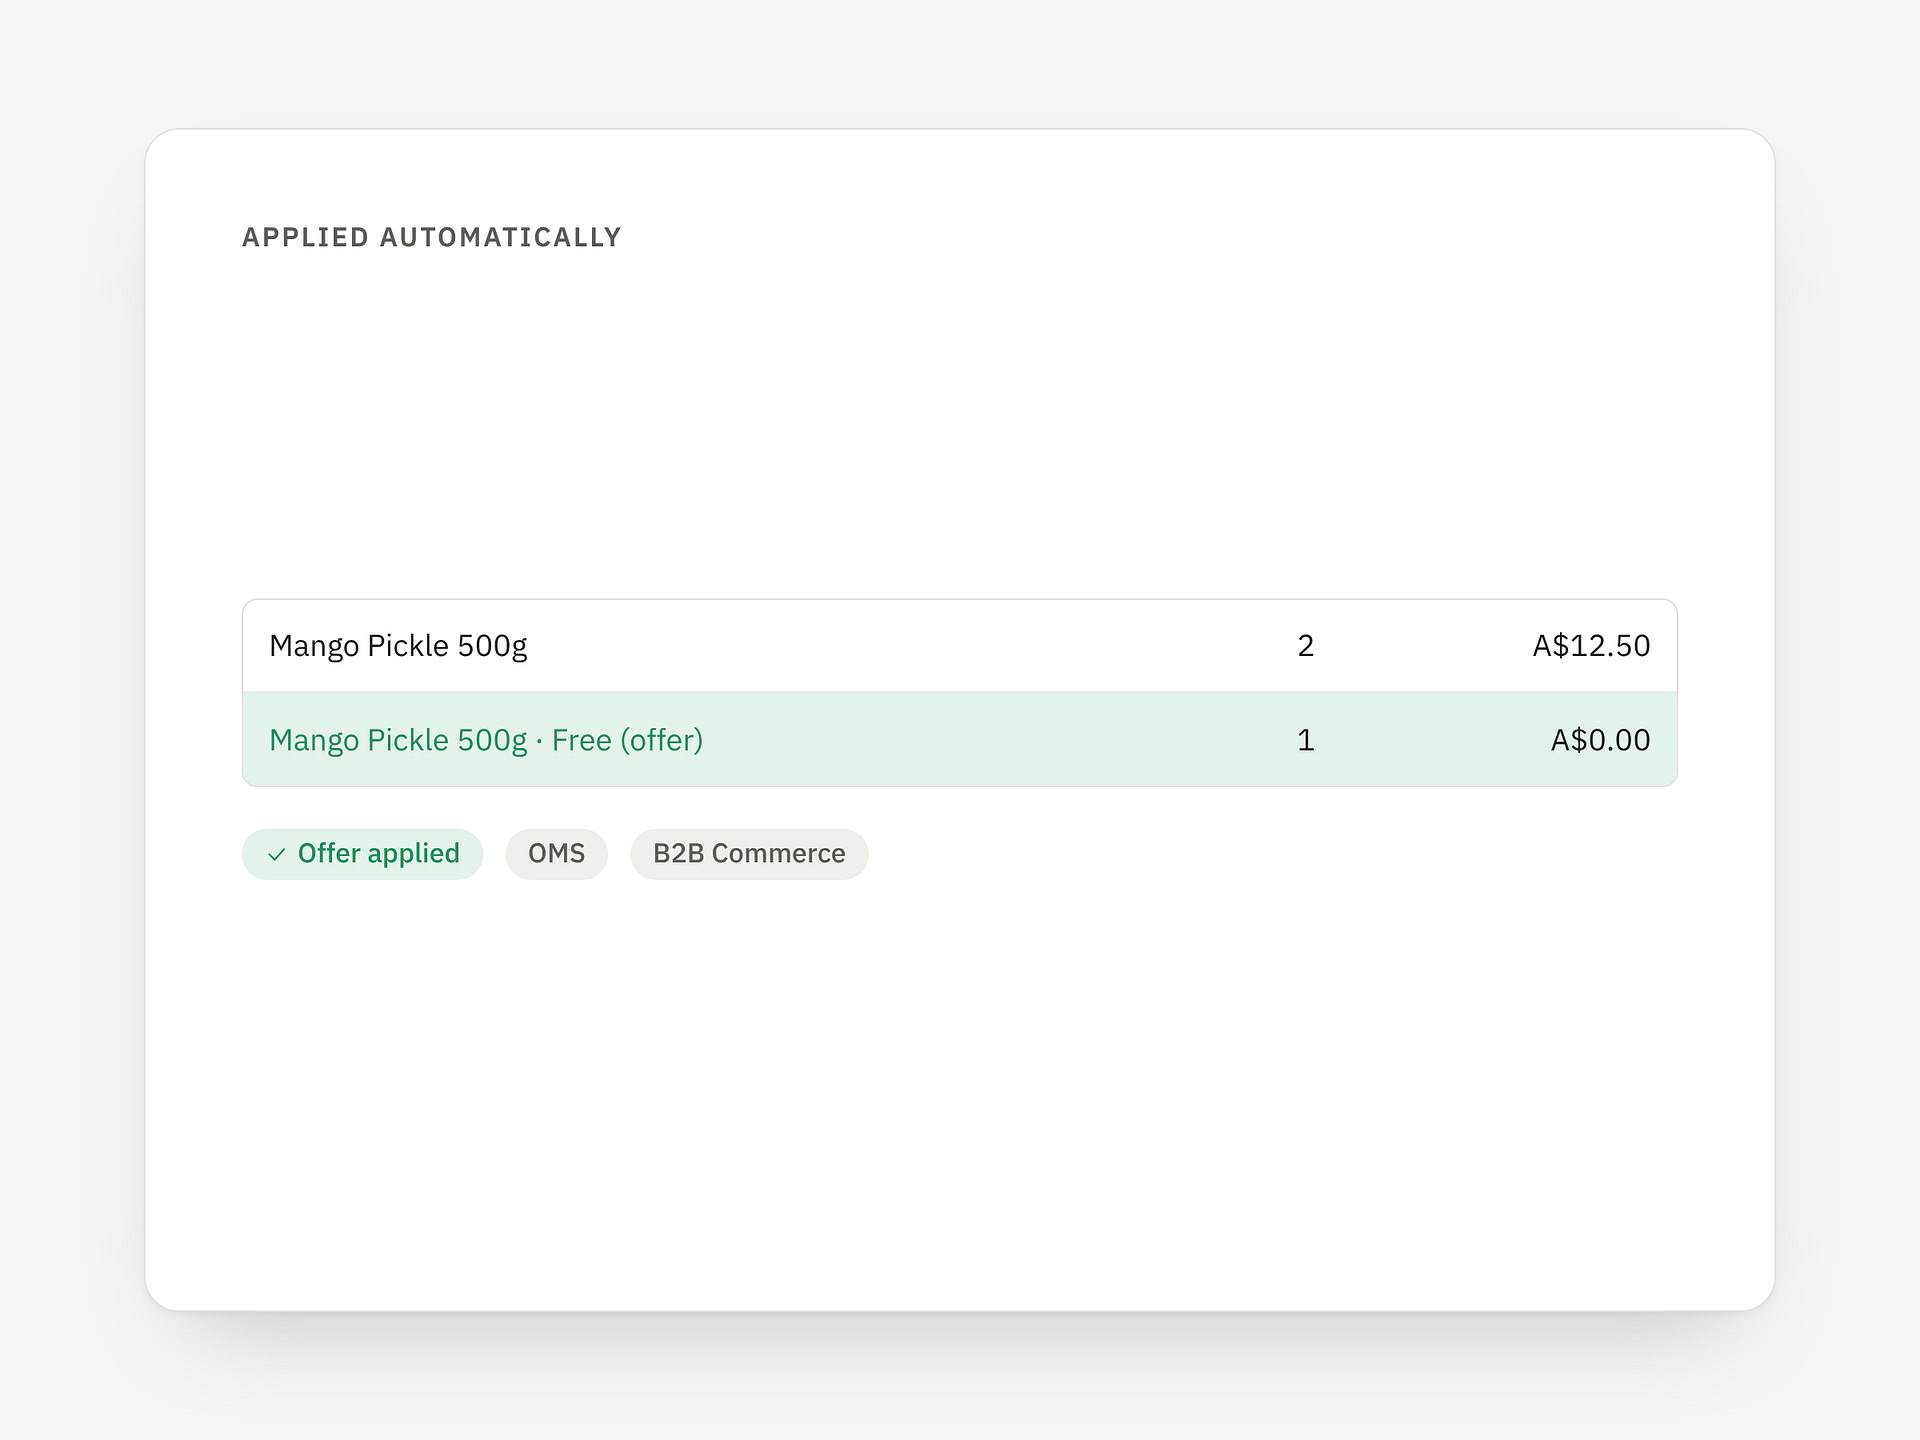
Task: Click the green highlighted offer row background
Action: click(x=960, y=739)
